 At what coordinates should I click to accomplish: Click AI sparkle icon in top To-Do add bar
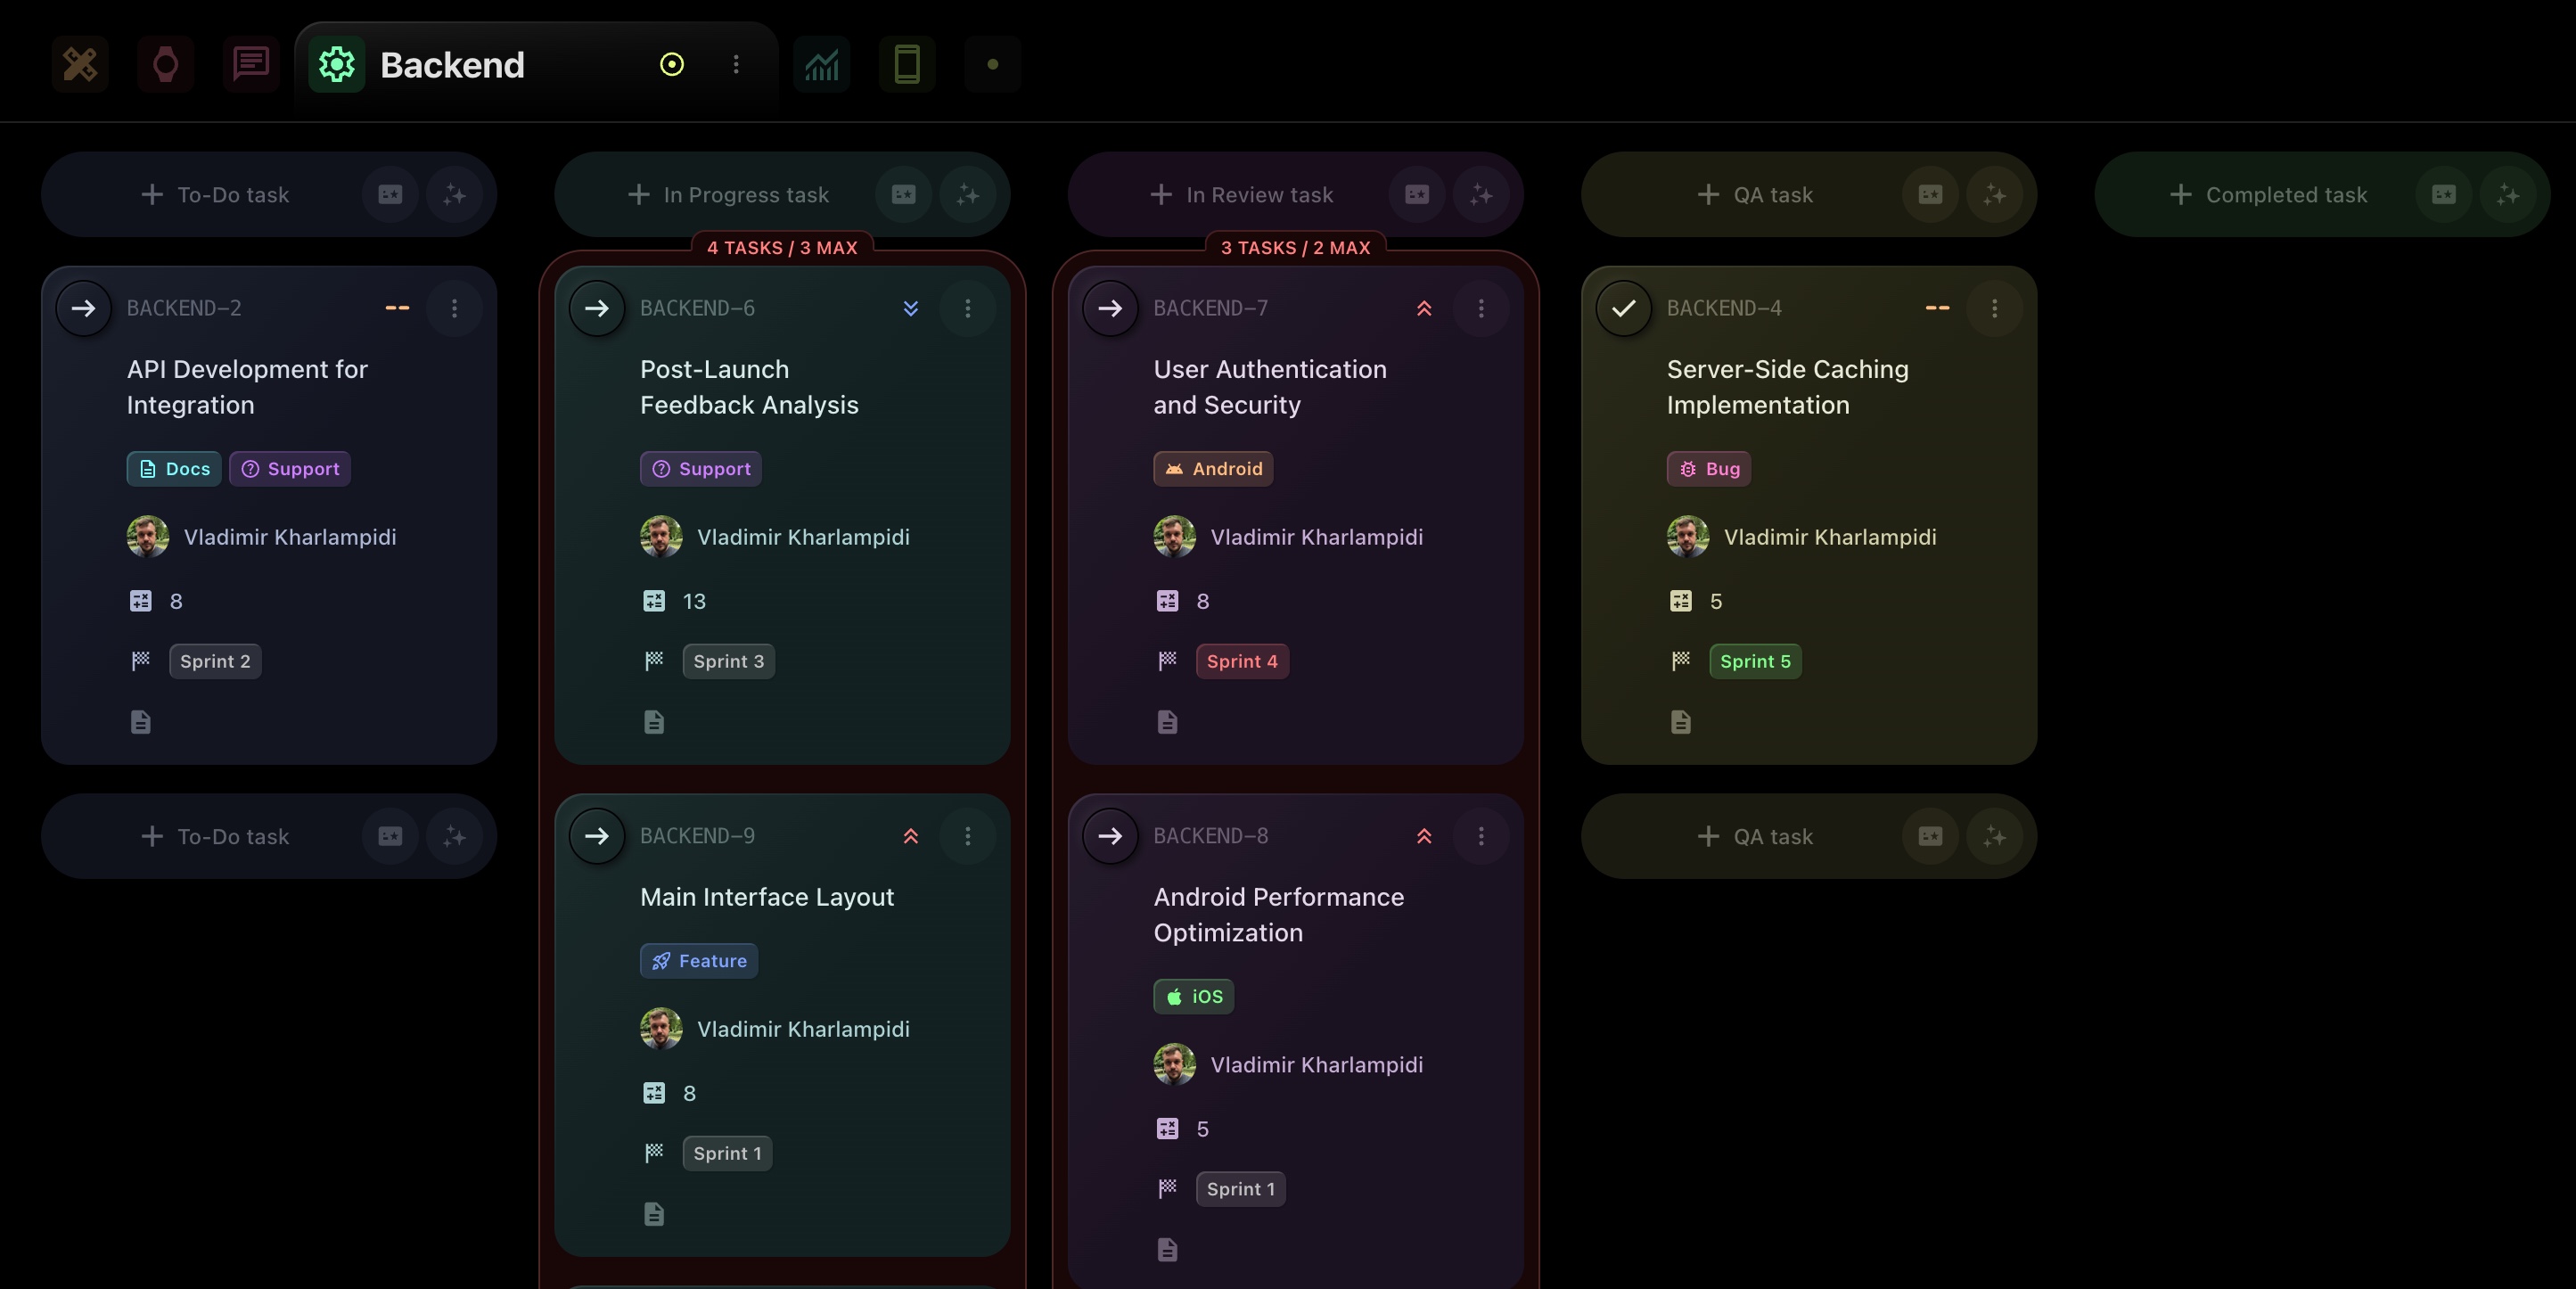(x=454, y=194)
